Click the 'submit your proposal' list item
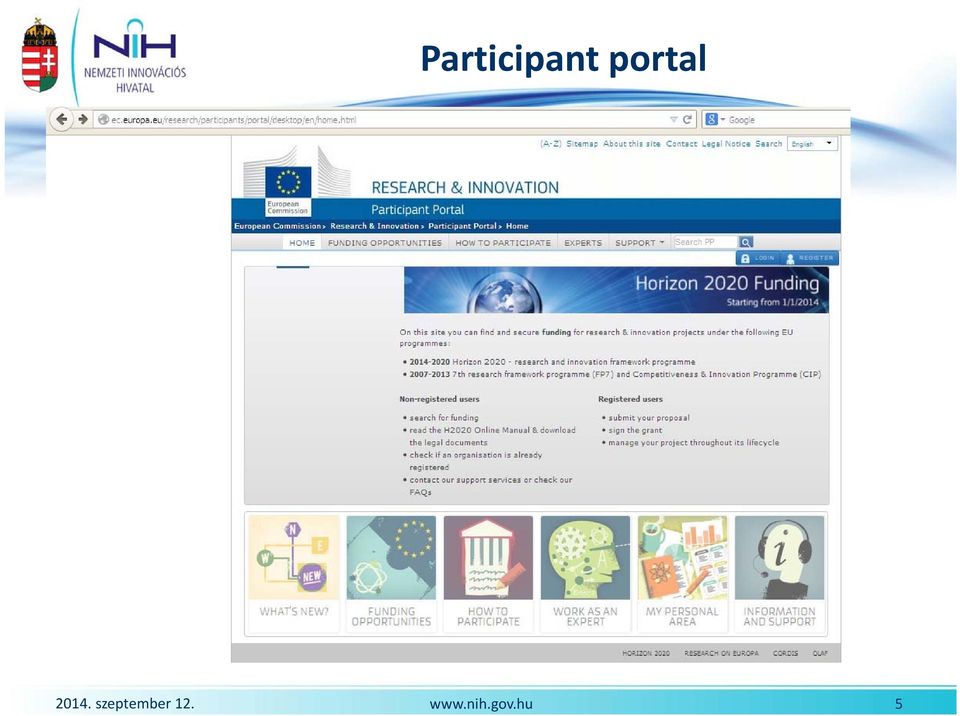The image size is (960, 716). click(x=649, y=418)
